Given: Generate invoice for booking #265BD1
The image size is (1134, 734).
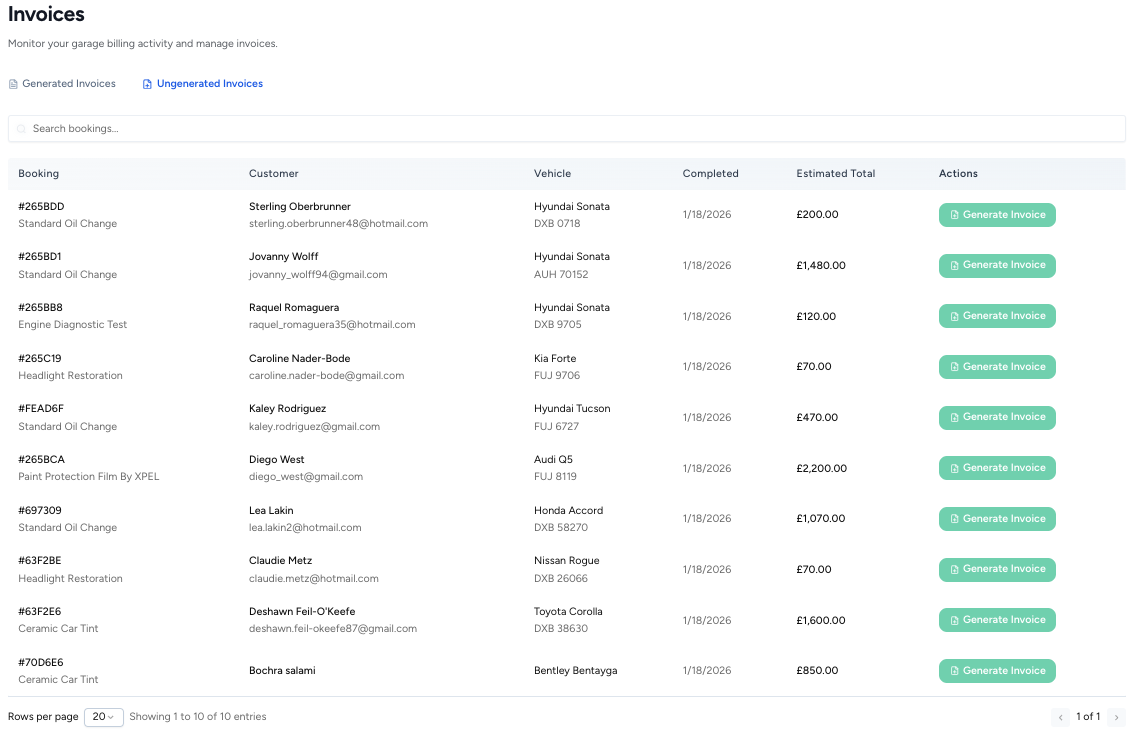Looking at the screenshot, I should point(997,265).
